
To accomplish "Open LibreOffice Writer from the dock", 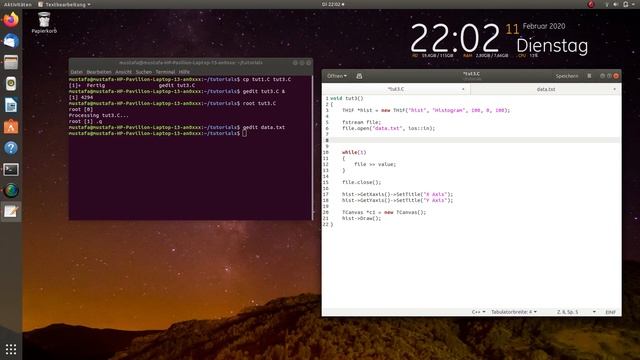I will click(x=11, y=105).
